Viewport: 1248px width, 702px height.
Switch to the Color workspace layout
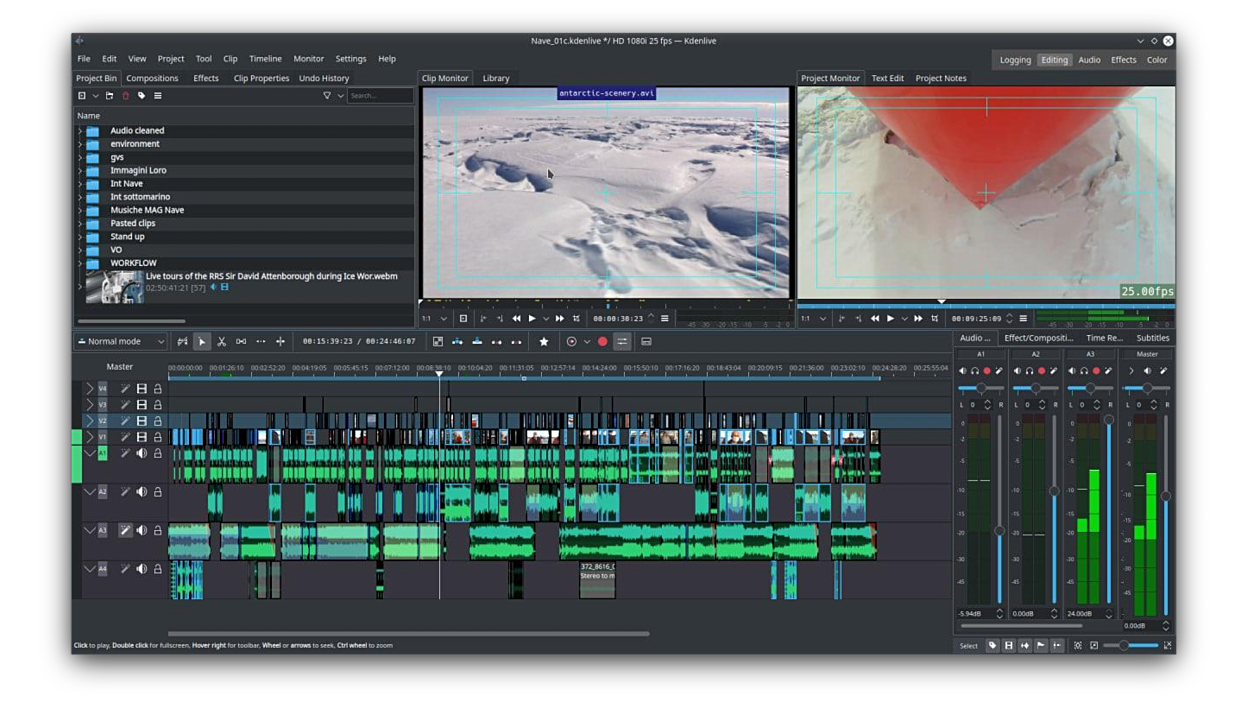pyautogui.click(x=1156, y=60)
